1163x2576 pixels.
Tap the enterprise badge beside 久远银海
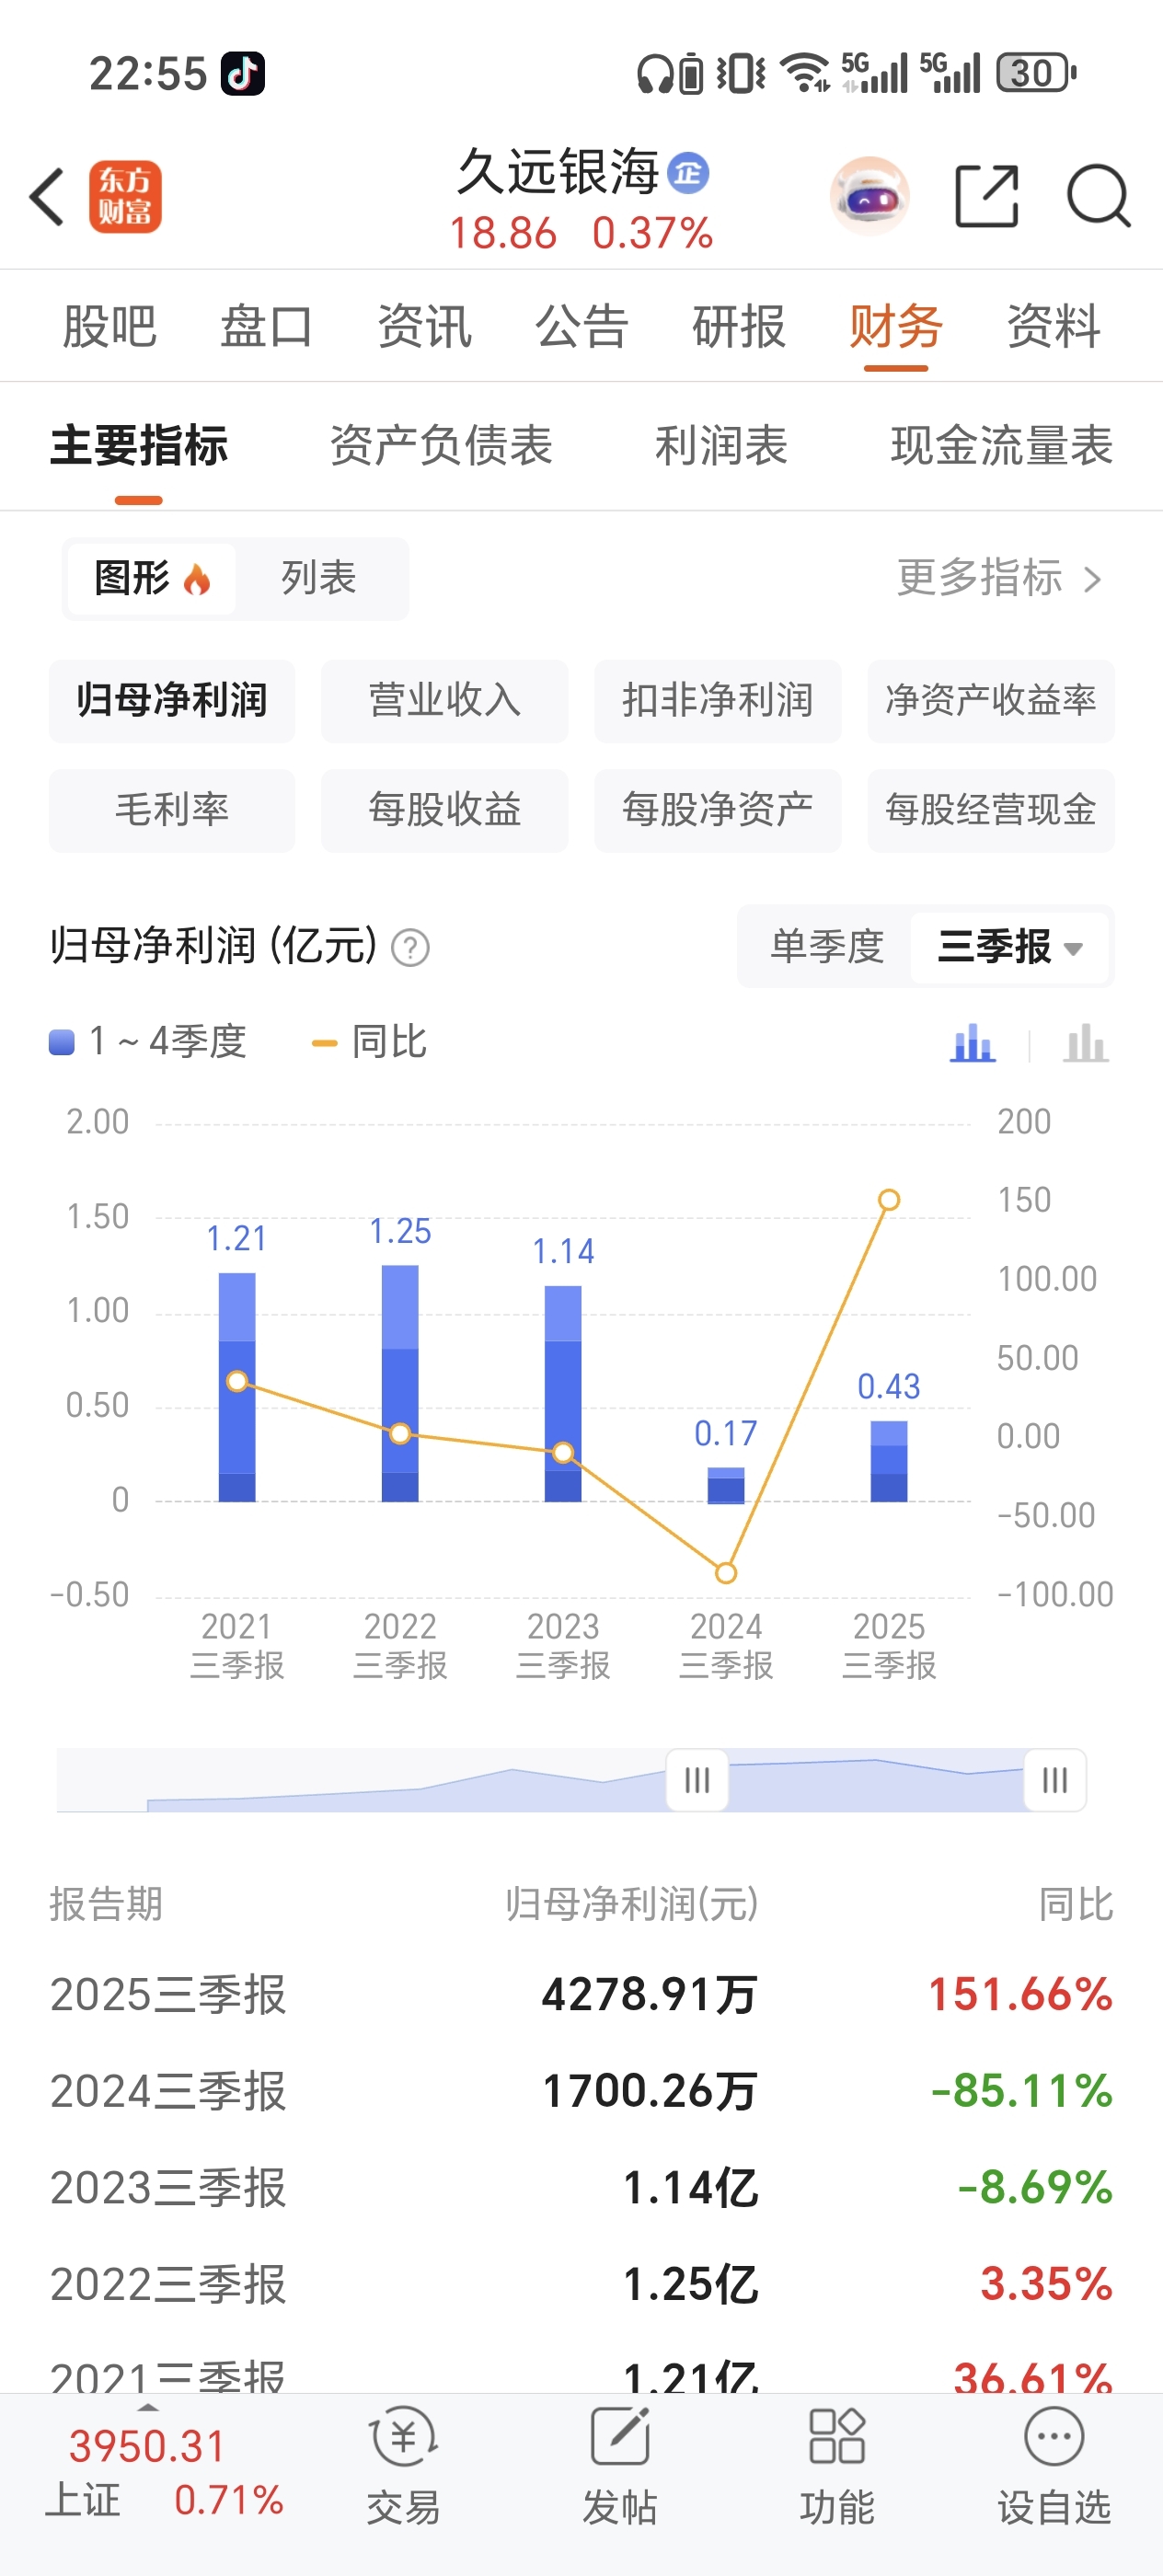[688, 173]
